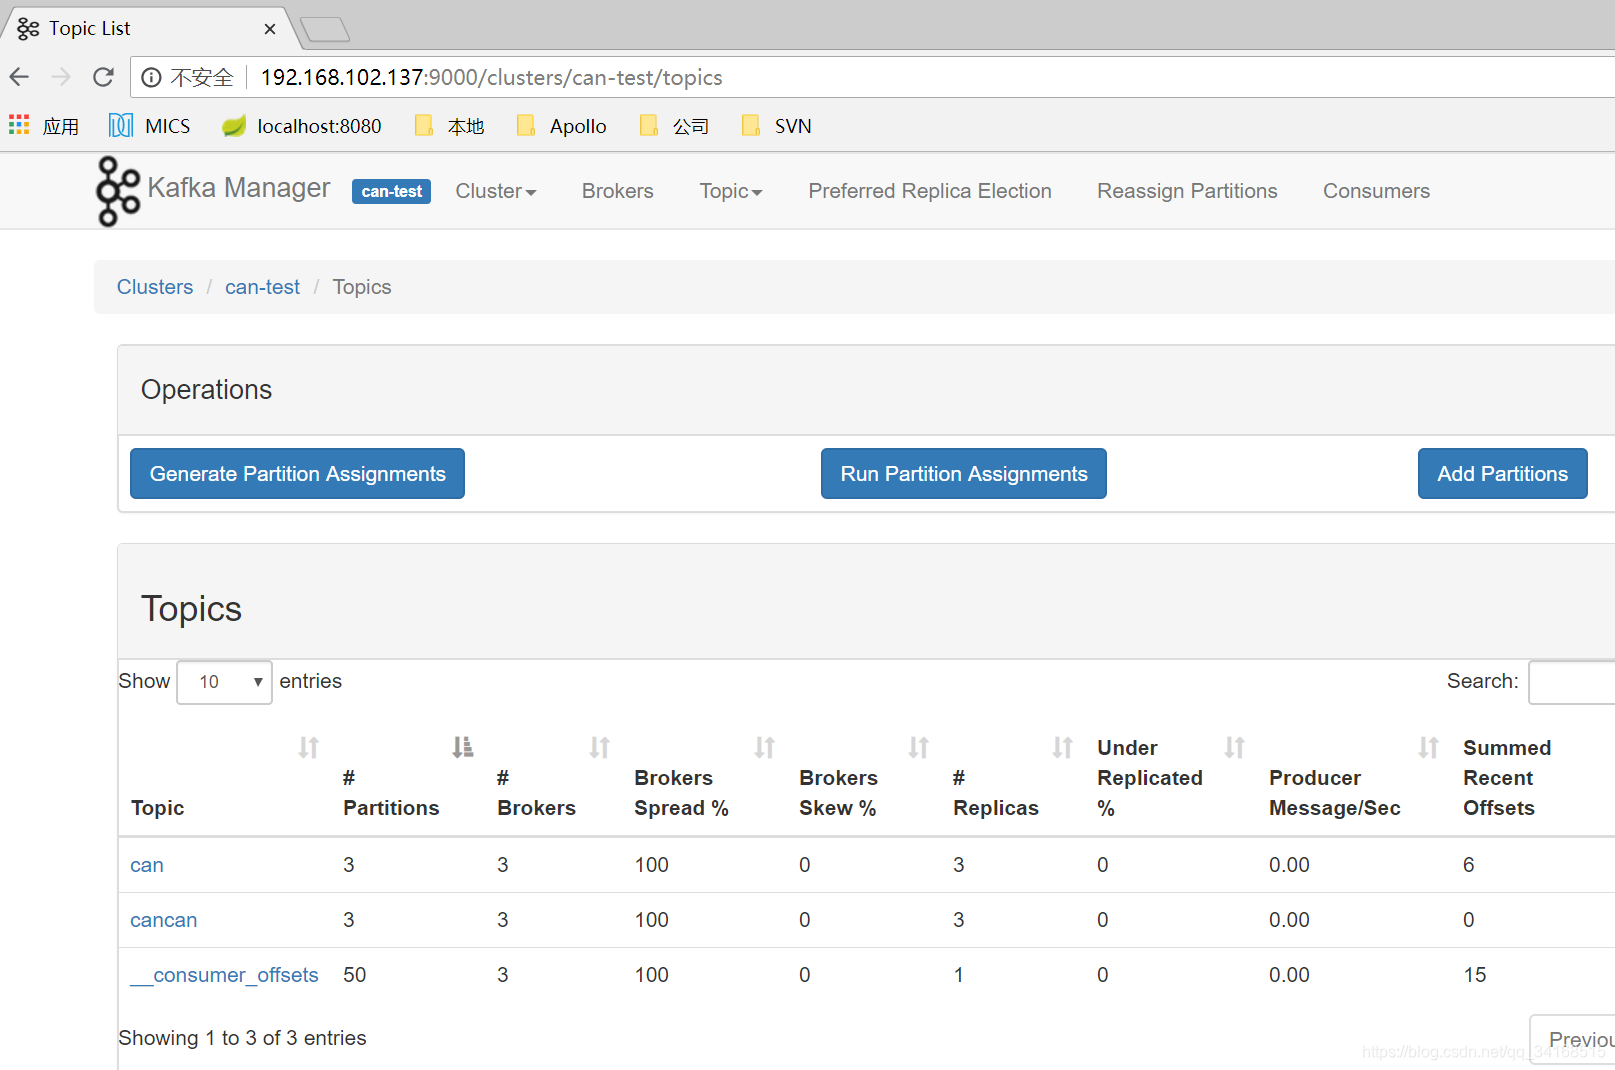Open the SVN bookmark folder

tap(777, 126)
